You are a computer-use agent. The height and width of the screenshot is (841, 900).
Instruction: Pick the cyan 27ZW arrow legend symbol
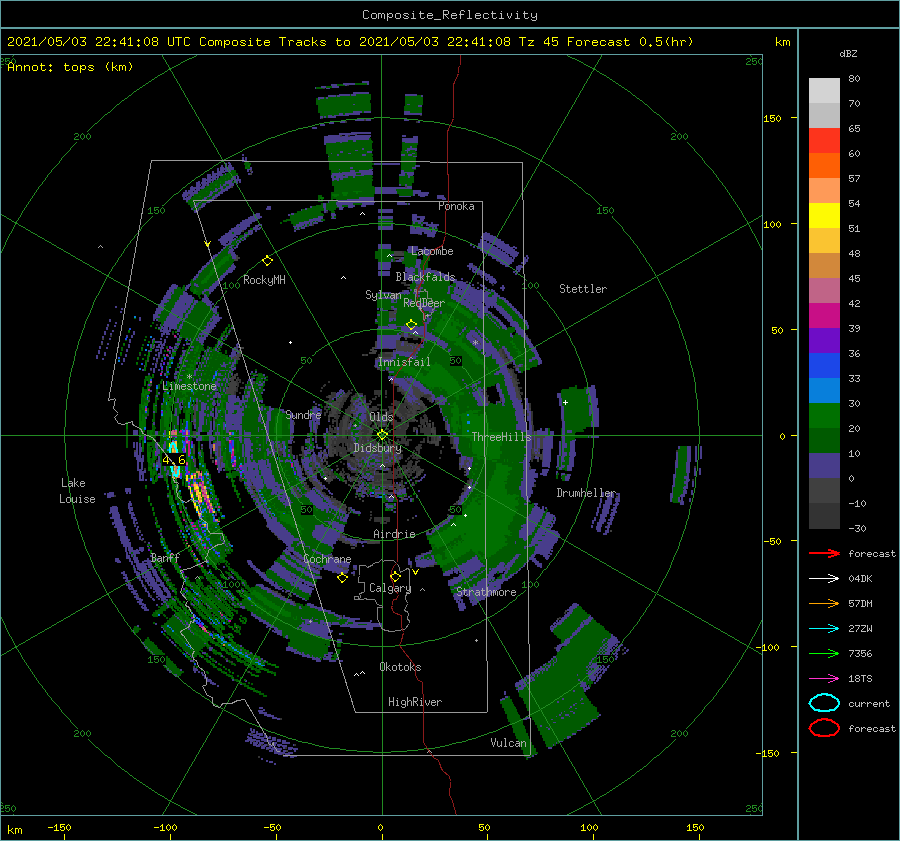point(824,629)
